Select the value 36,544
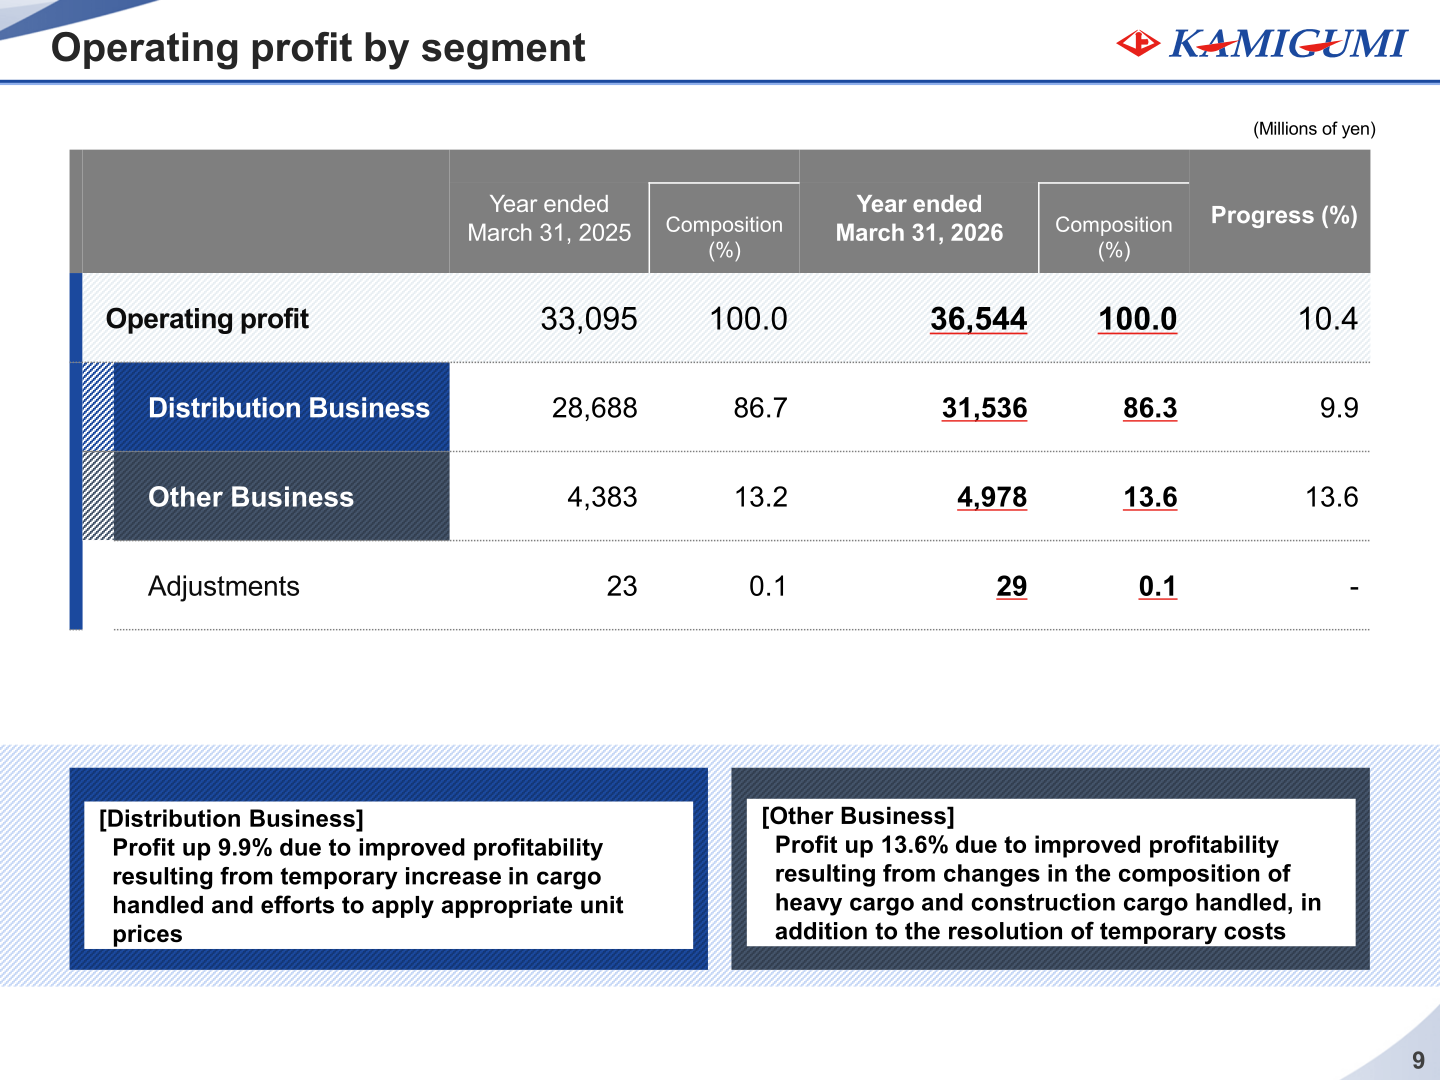Viewport: 1440px width, 1080px height. [x=978, y=319]
